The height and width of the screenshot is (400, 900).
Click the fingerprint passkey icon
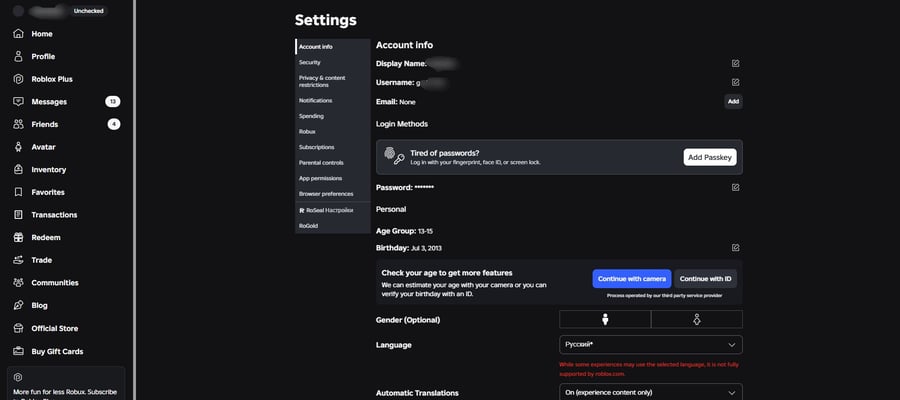tap(394, 156)
